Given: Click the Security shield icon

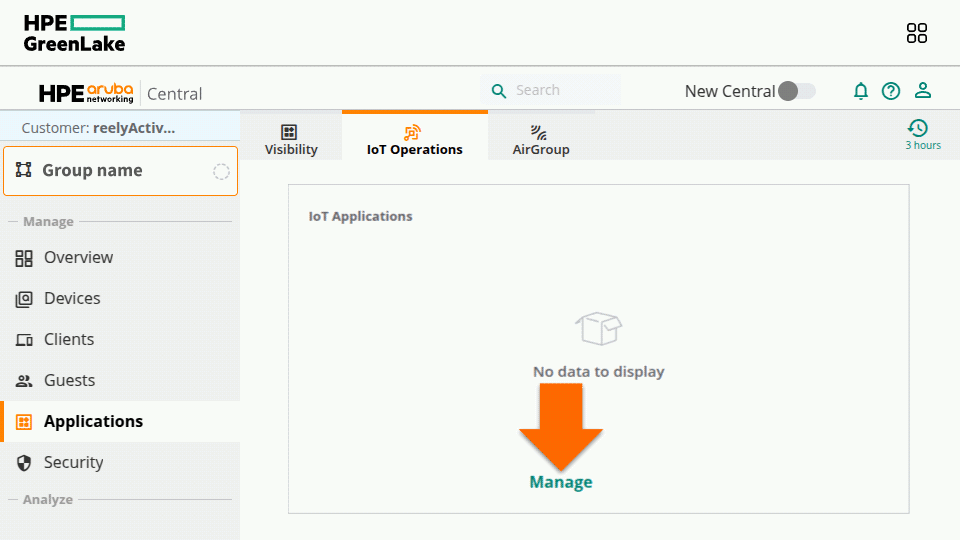Looking at the screenshot, I should pos(24,463).
